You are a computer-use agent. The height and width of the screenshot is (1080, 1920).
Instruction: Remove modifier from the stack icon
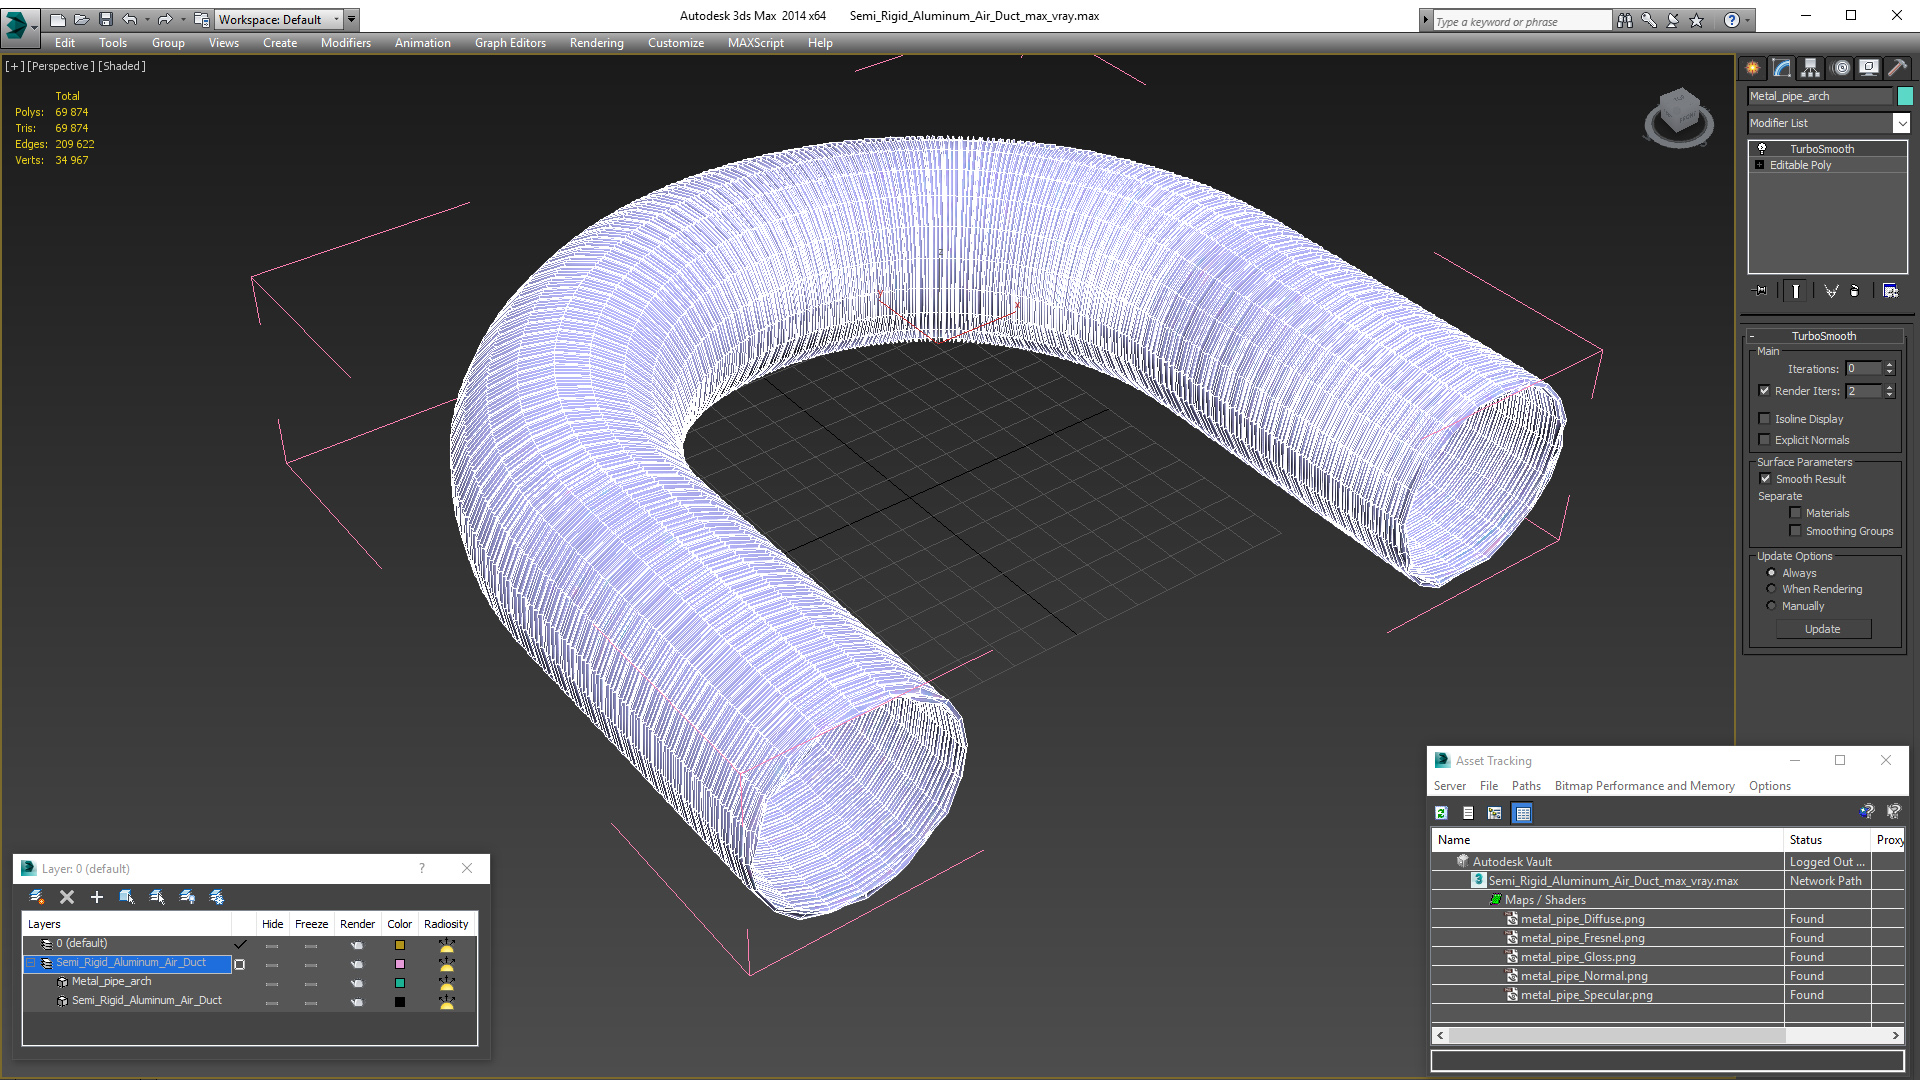click(1855, 291)
